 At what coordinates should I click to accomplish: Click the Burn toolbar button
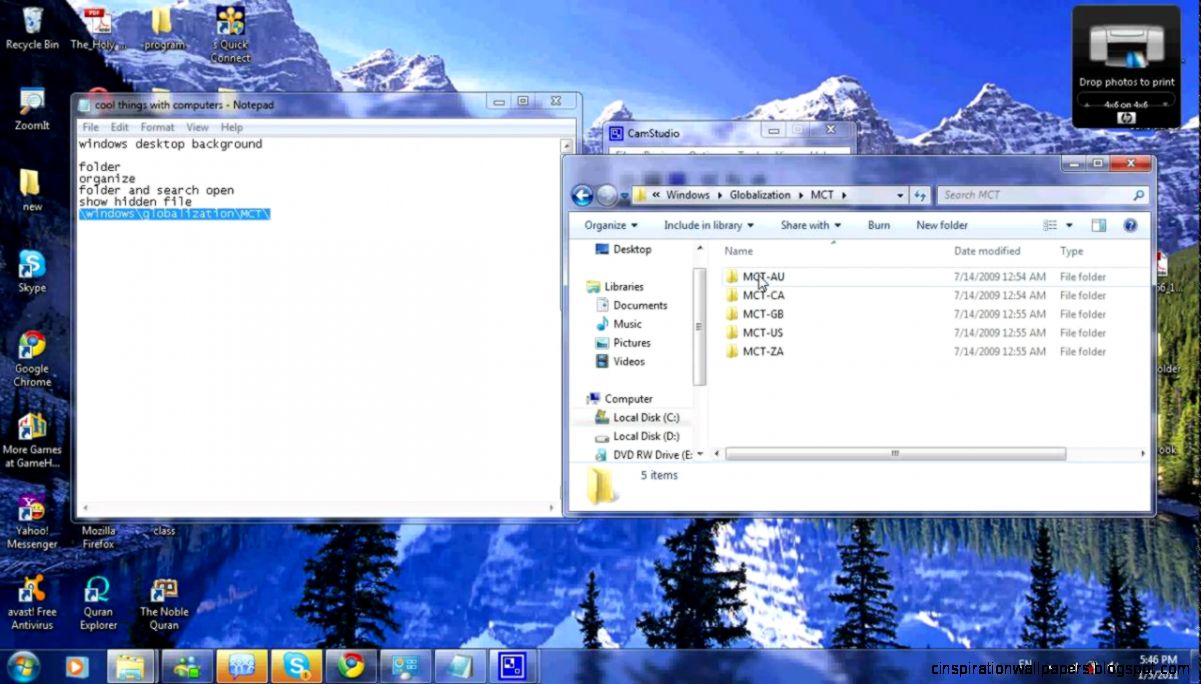click(878, 224)
